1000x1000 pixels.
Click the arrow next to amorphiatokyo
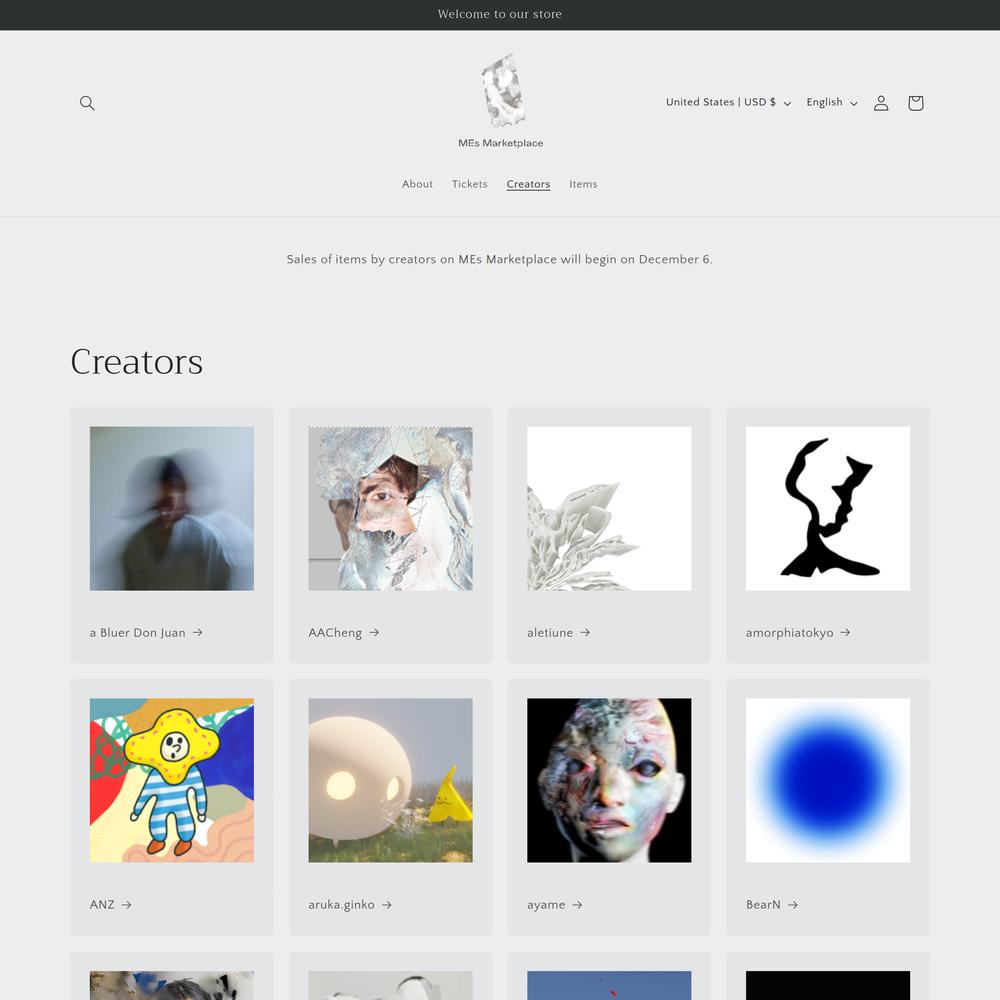click(845, 632)
